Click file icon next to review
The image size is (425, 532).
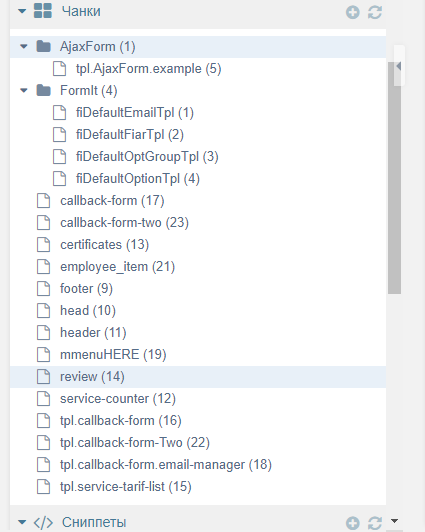(43, 377)
